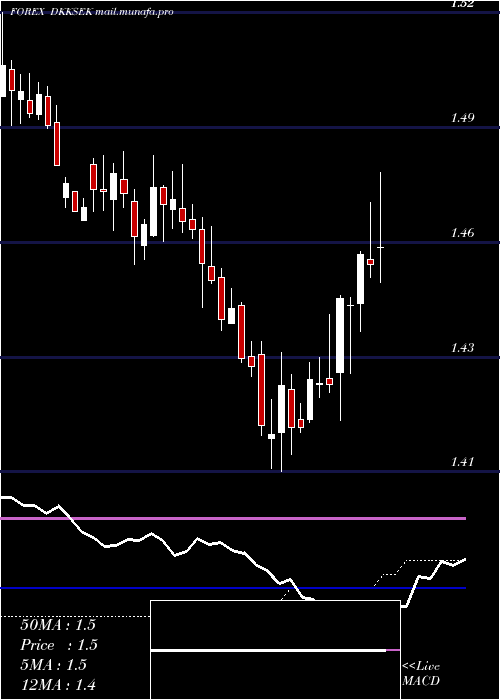Click the blue horizontal indicator line
The width and height of the screenshot is (500, 700).
point(233,588)
